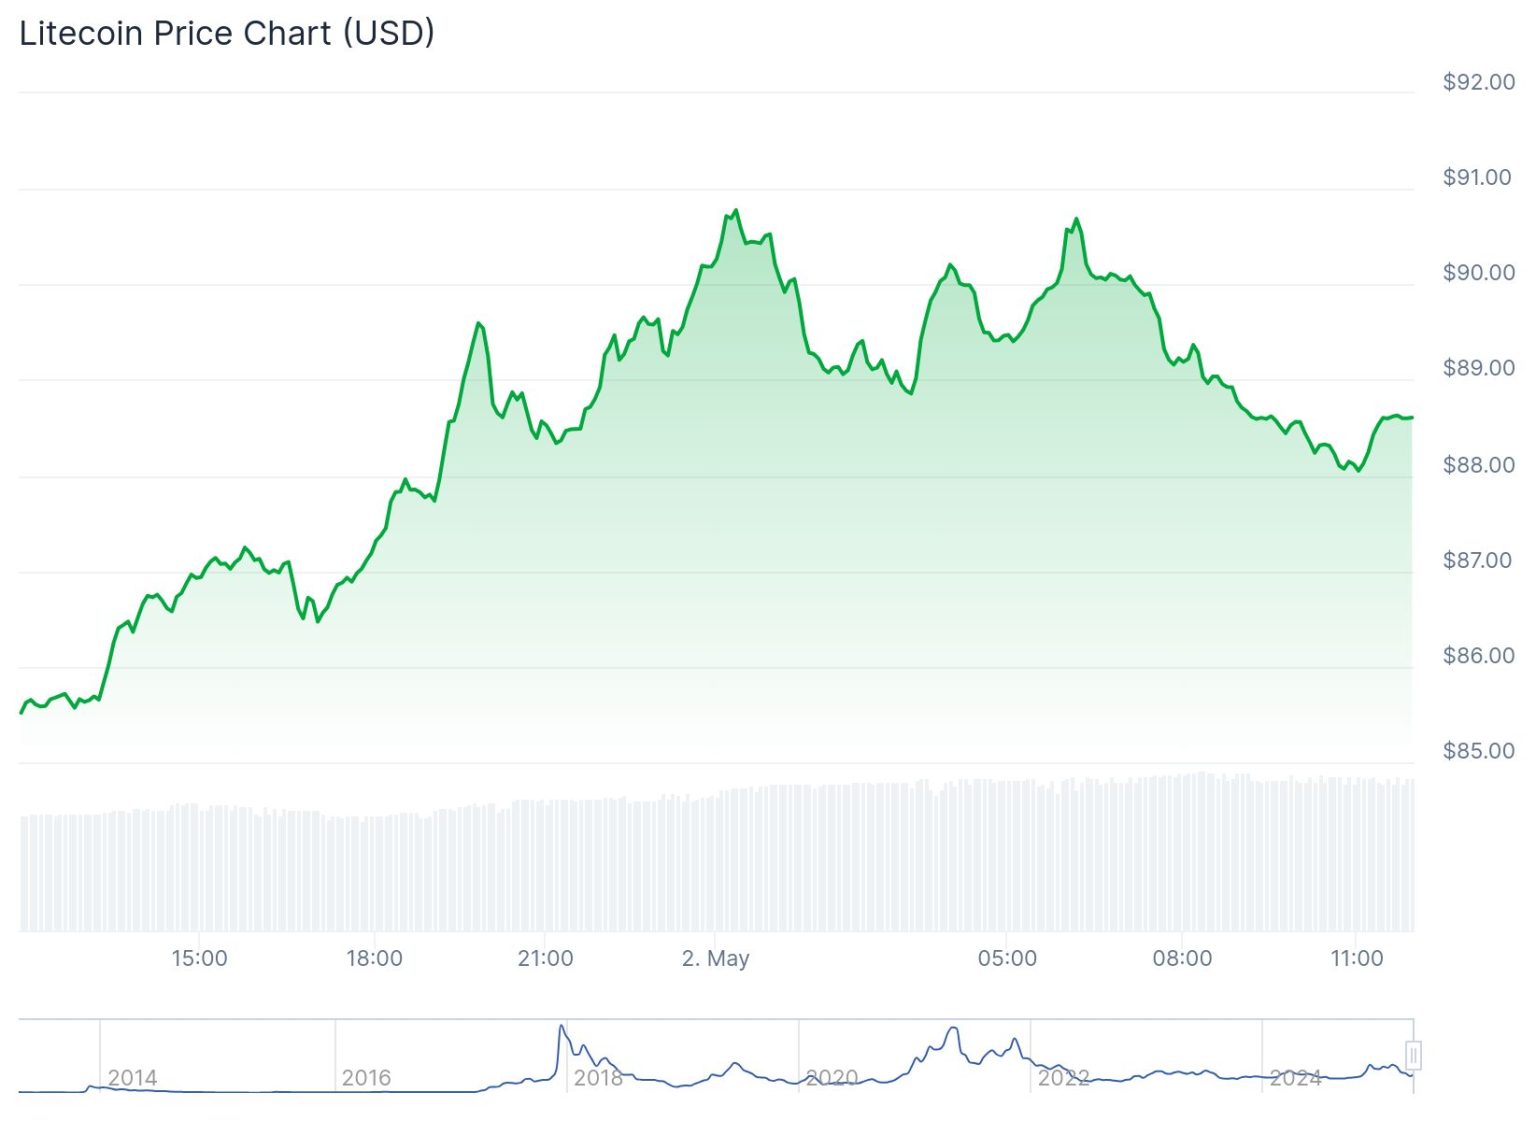1536x1121 pixels.
Task: Click the 2018 label in the navigator
Action: pyautogui.click(x=597, y=1077)
